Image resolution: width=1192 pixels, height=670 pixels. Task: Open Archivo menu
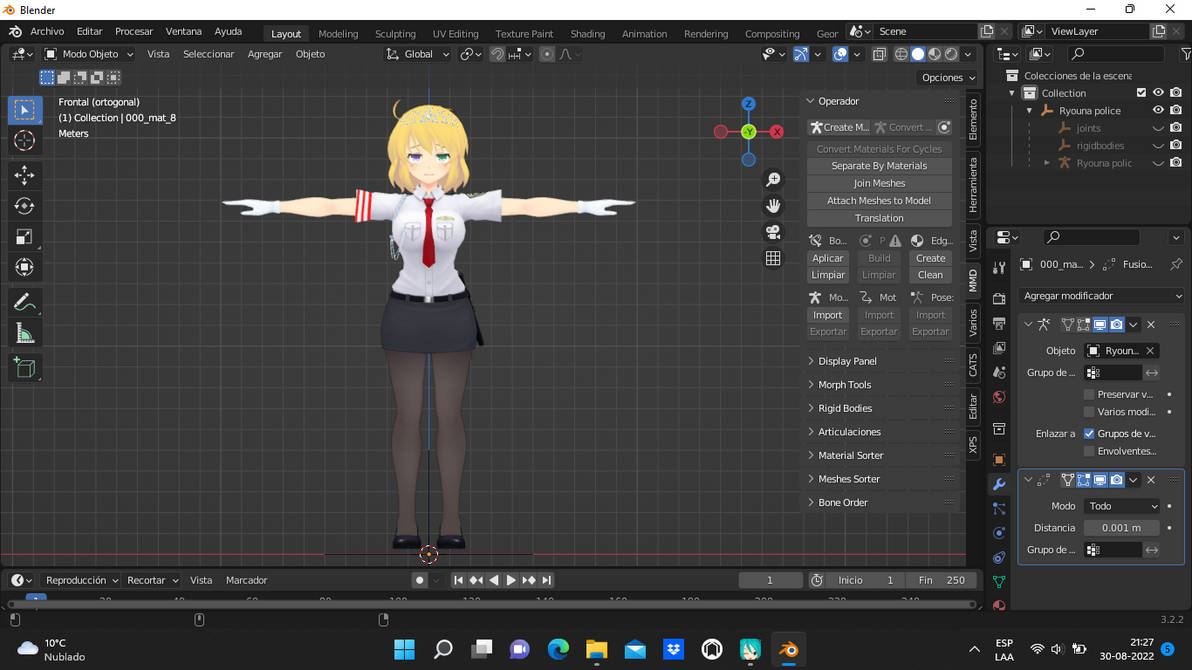(x=47, y=31)
